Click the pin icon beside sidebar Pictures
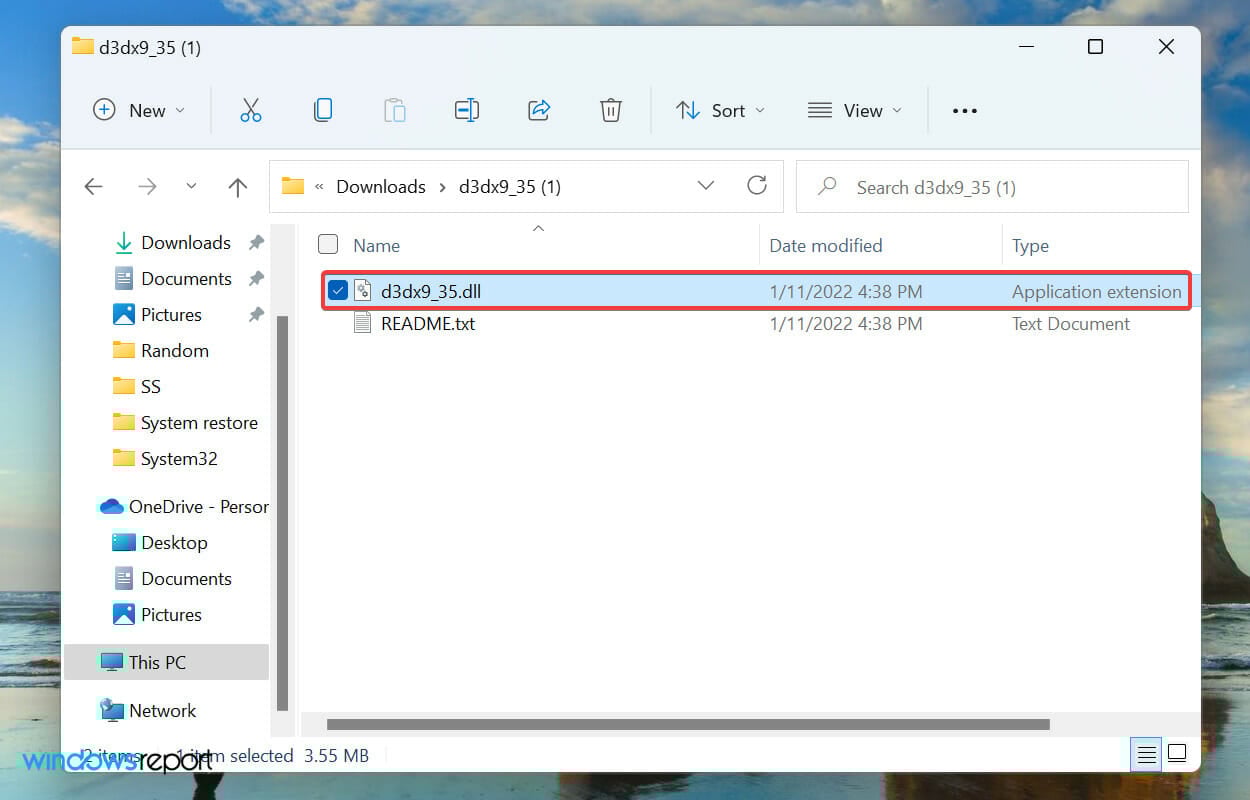 256,315
